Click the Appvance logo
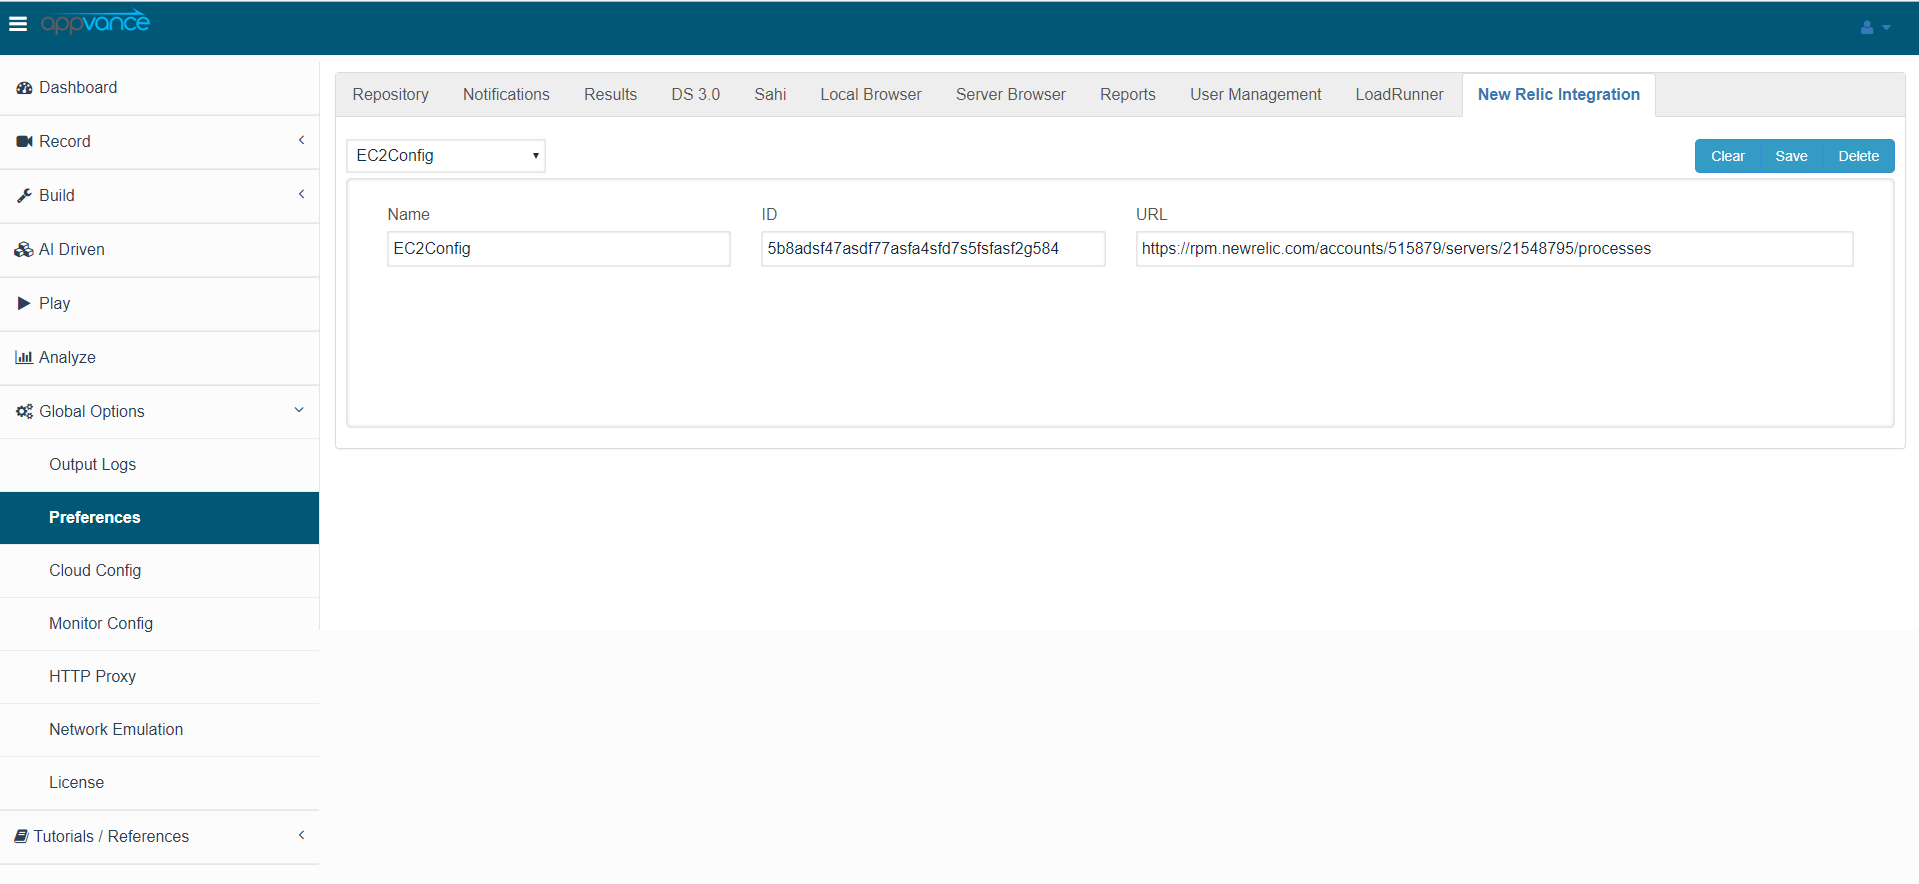Image resolution: width=1919 pixels, height=884 pixels. [x=95, y=22]
